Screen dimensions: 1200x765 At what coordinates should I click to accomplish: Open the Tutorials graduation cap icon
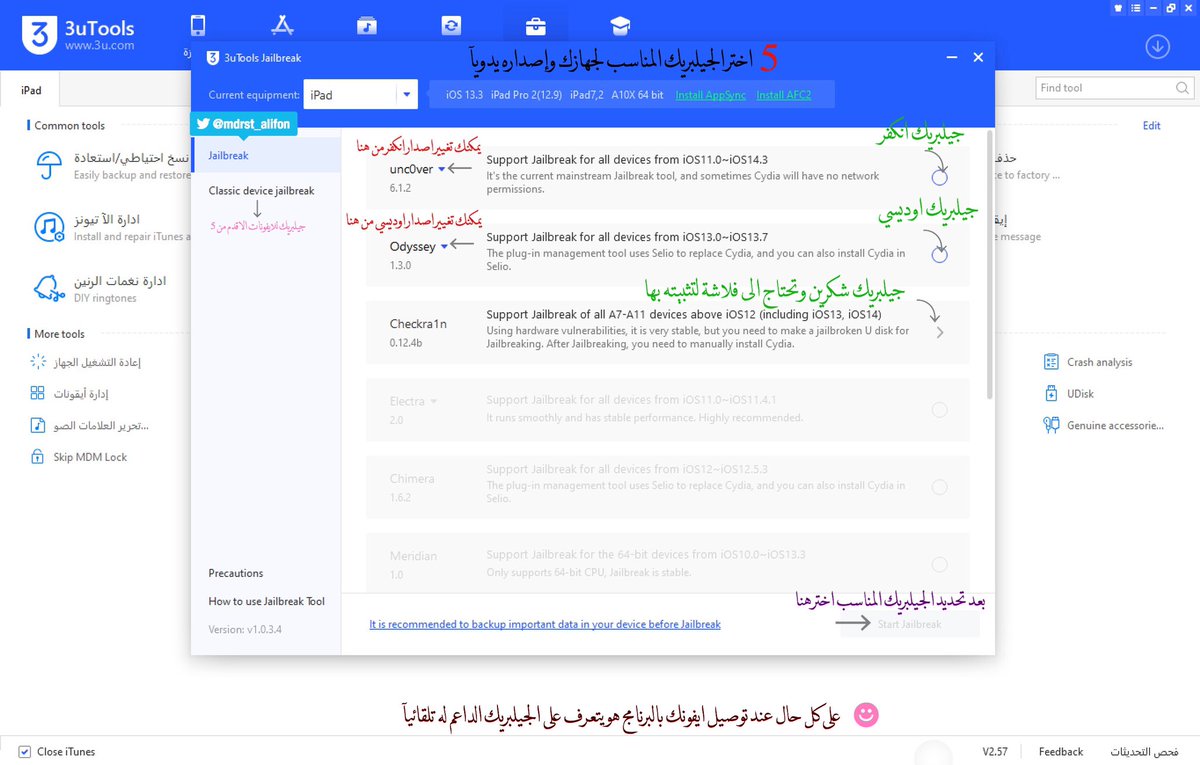(x=621, y=26)
